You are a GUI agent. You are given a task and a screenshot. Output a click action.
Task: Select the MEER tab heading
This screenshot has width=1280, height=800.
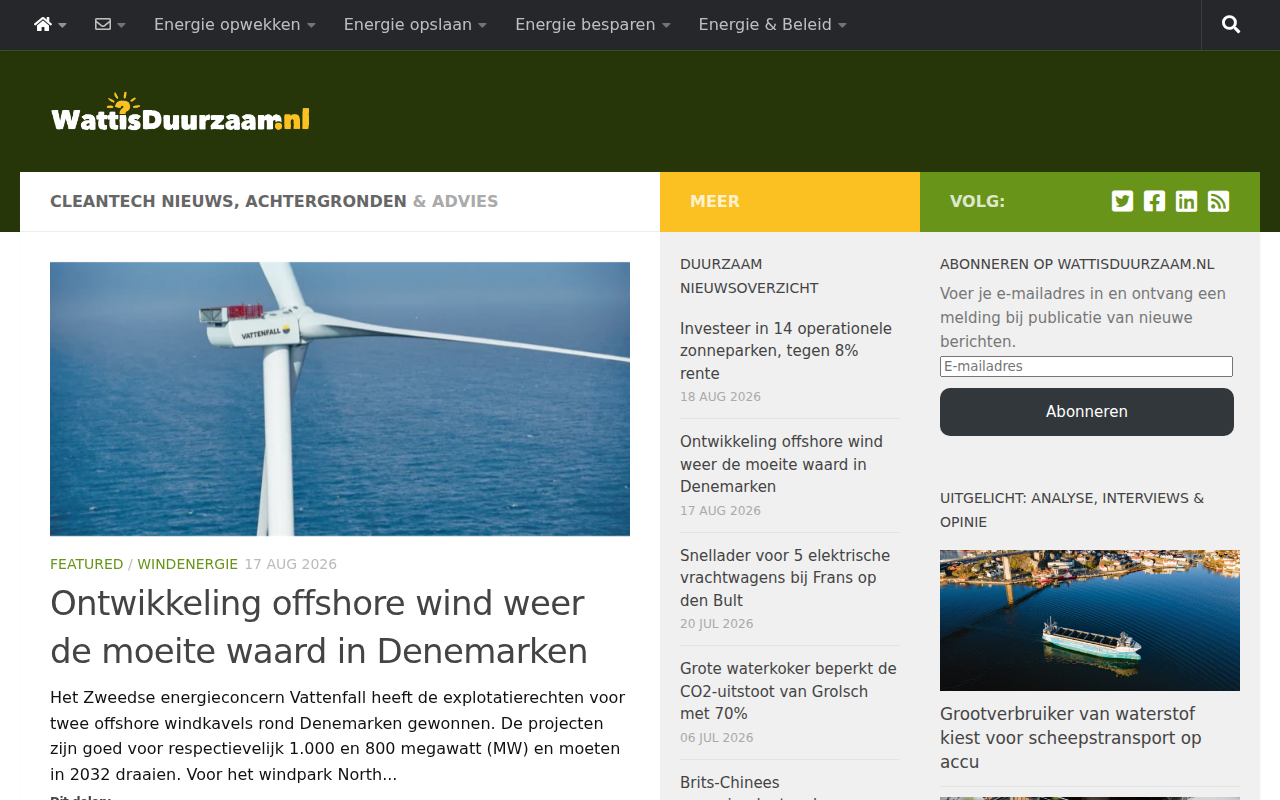(715, 201)
